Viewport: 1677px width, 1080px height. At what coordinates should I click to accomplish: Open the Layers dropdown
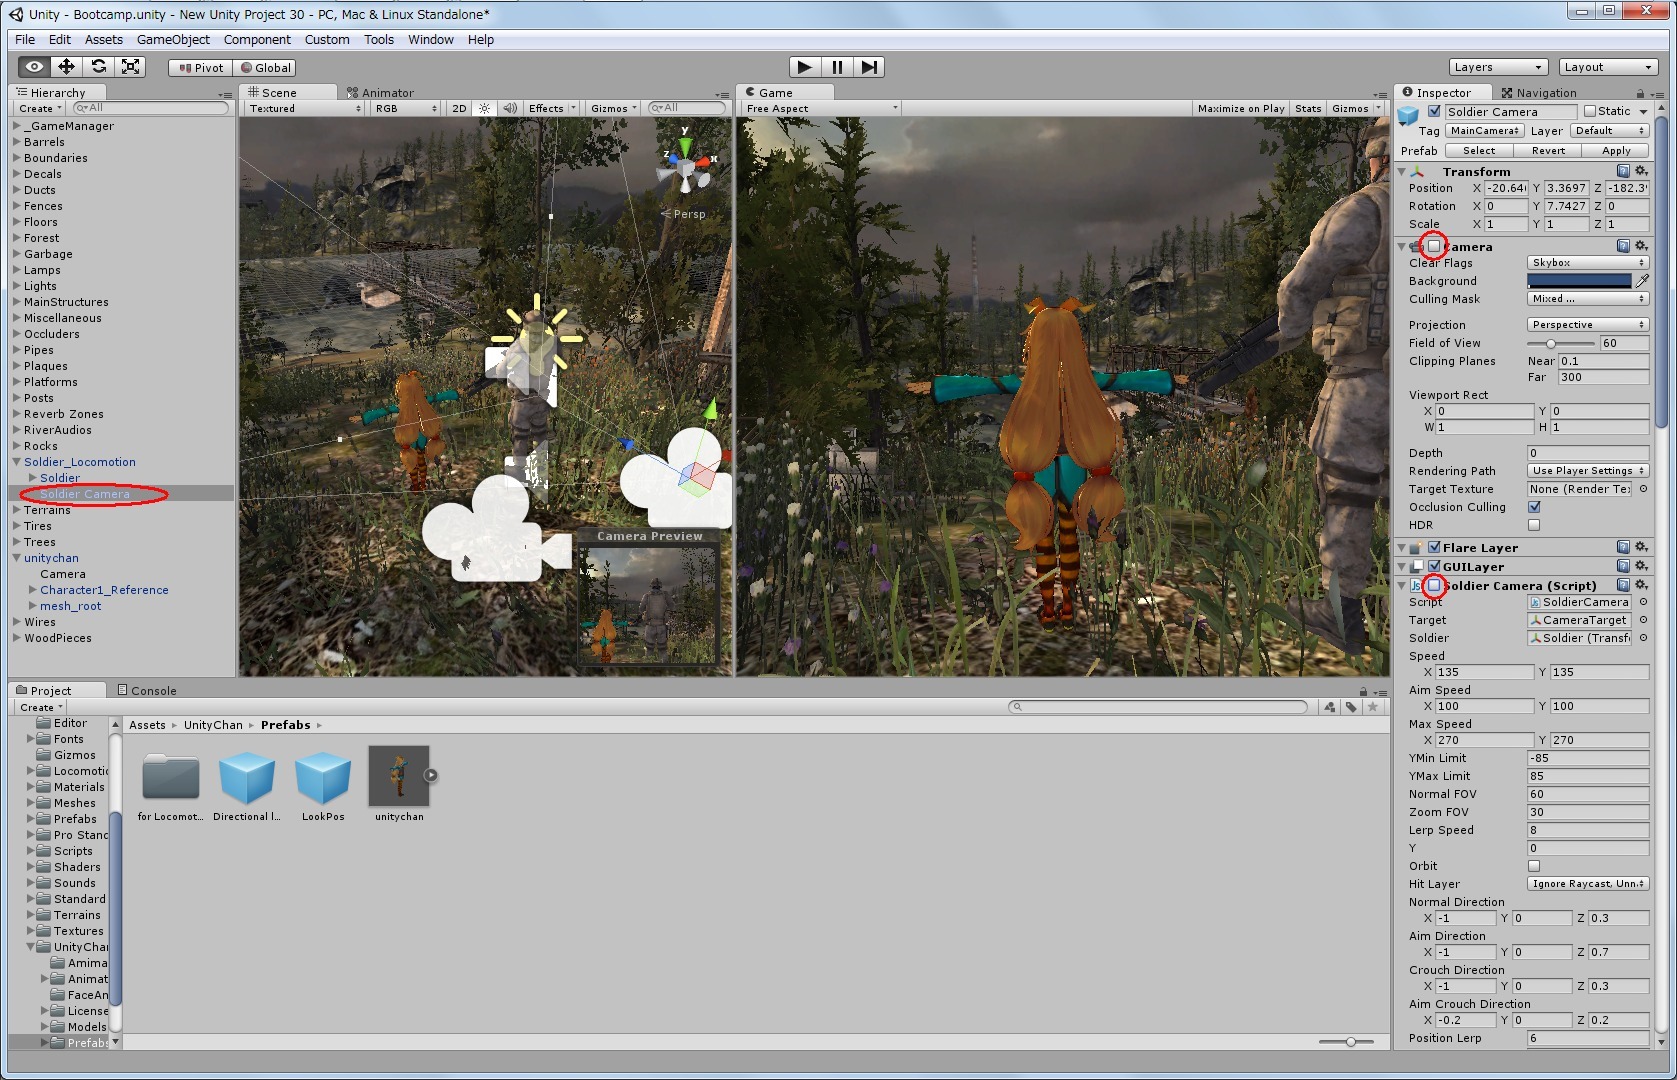(x=1497, y=67)
